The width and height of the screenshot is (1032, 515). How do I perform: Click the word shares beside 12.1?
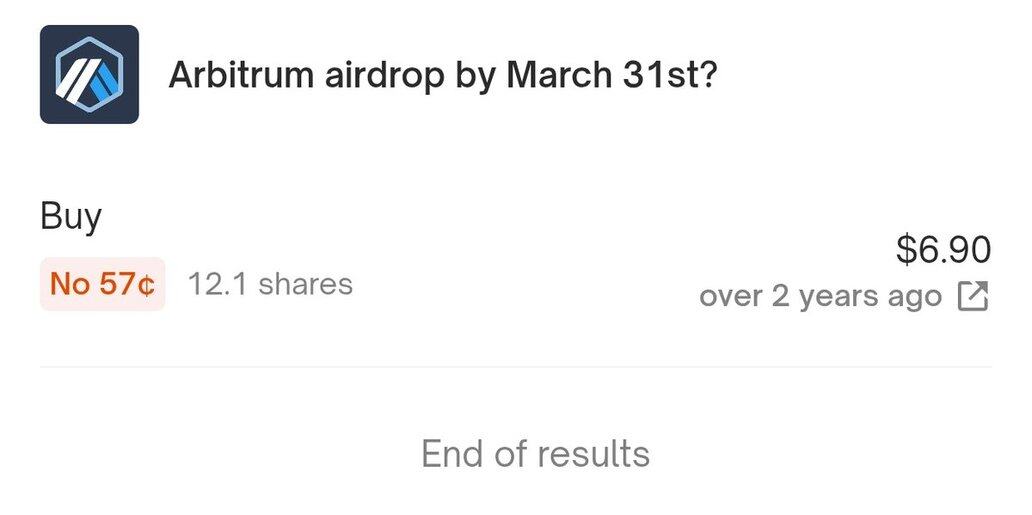305,284
